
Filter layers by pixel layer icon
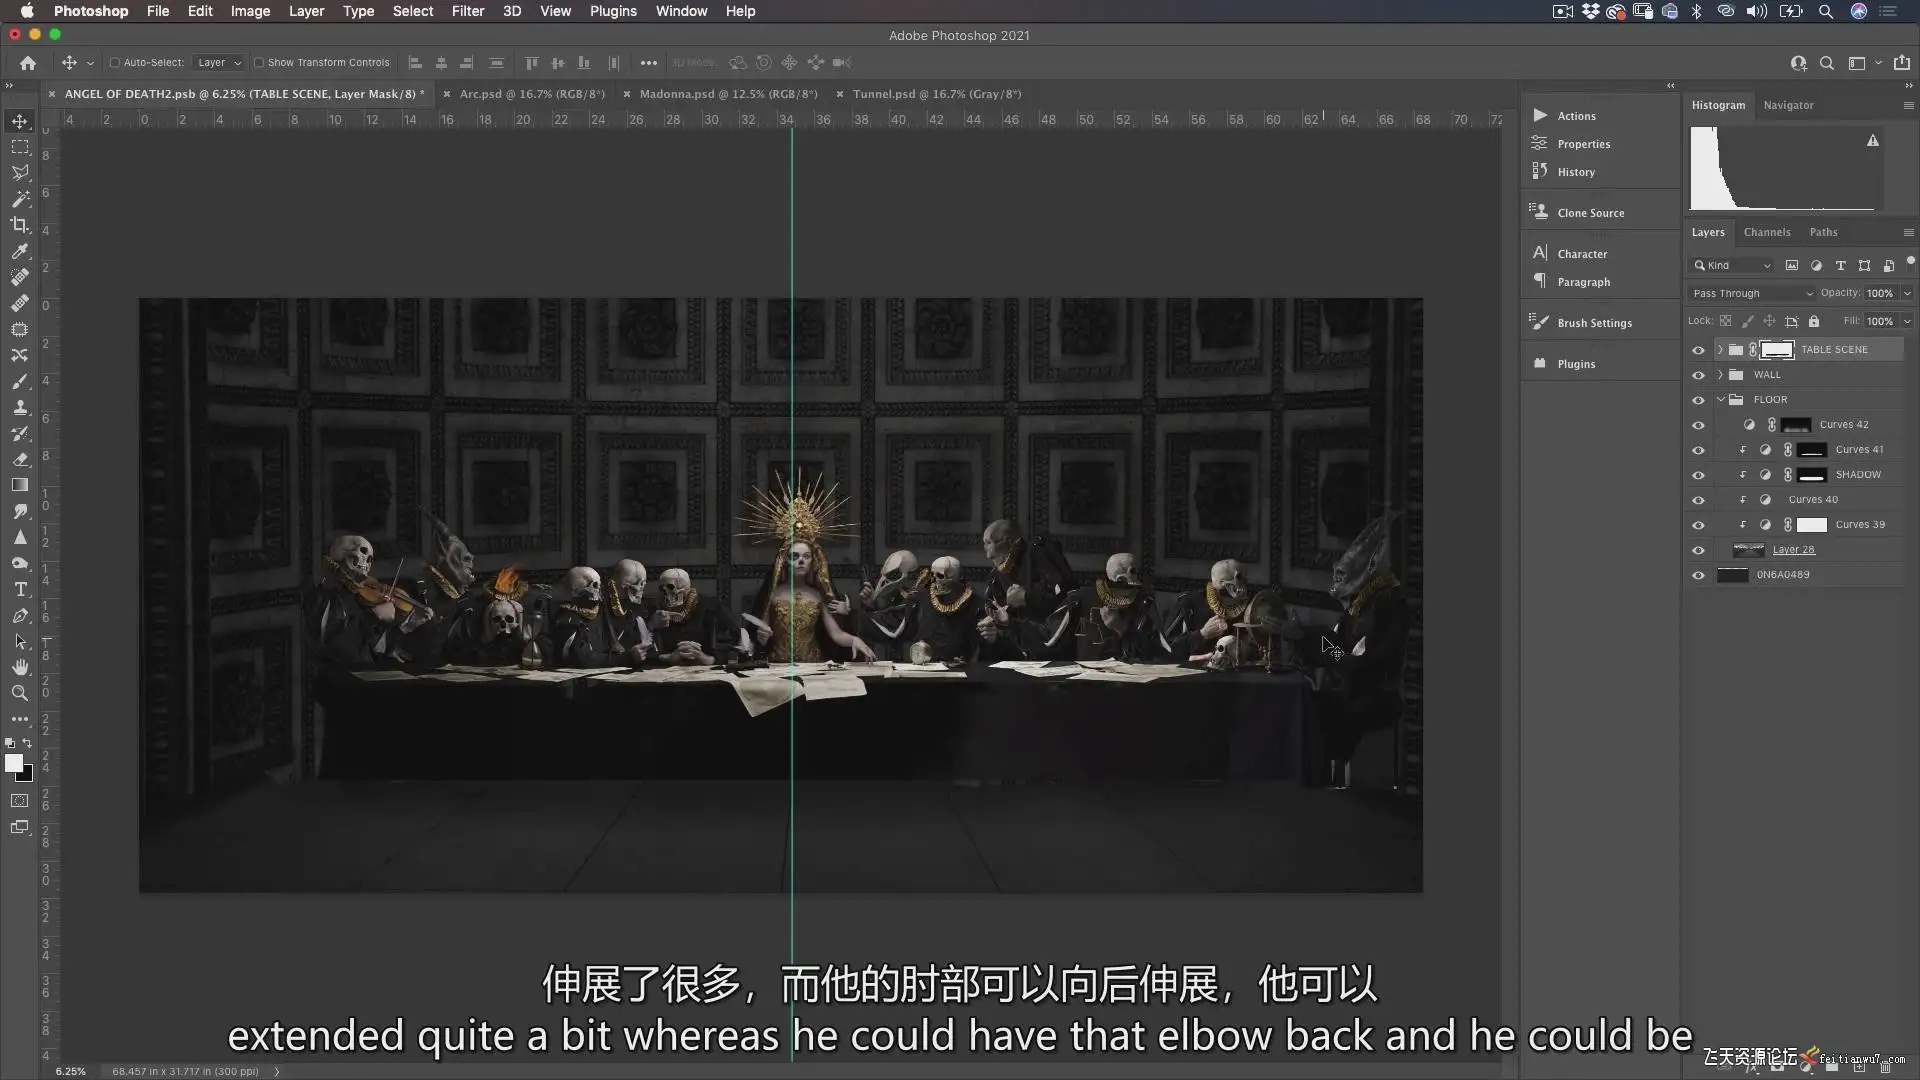[1792, 266]
